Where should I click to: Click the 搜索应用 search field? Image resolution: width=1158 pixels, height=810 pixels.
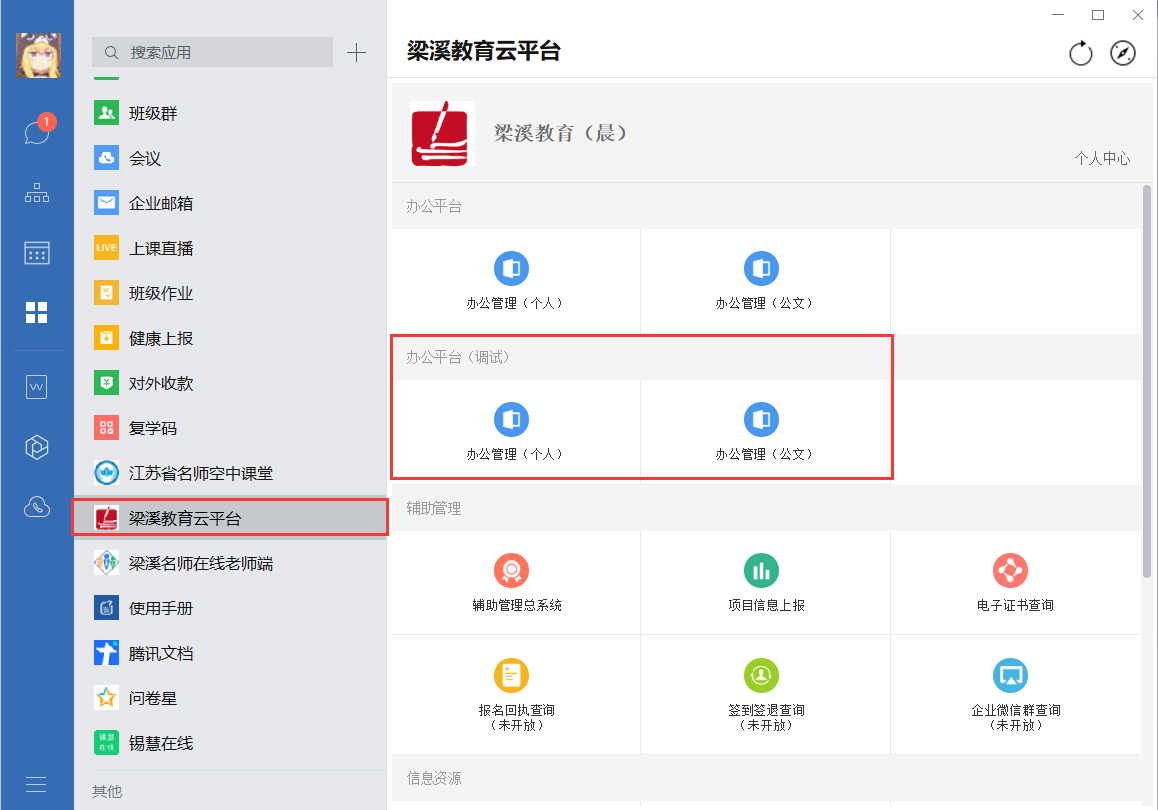click(213, 52)
